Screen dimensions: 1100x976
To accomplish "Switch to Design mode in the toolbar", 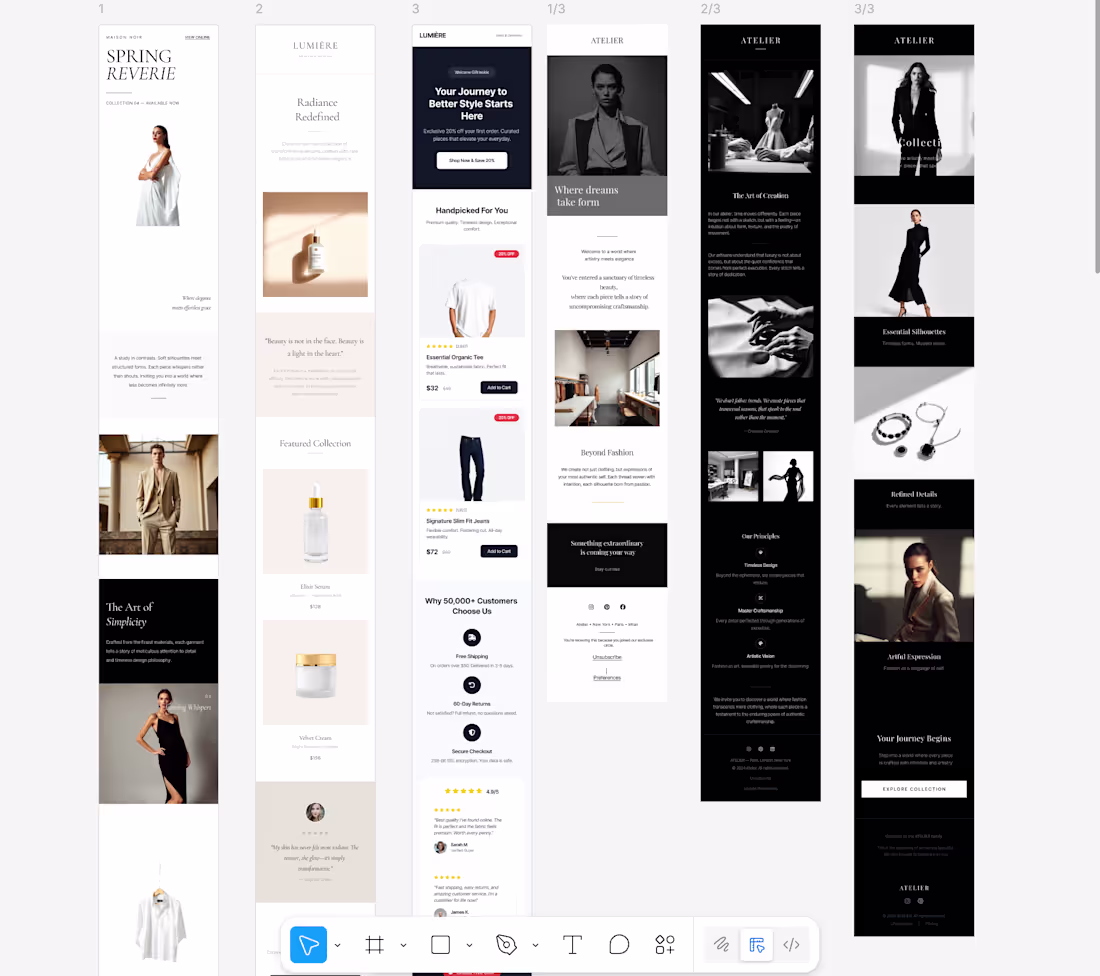I will tap(756, 944).
